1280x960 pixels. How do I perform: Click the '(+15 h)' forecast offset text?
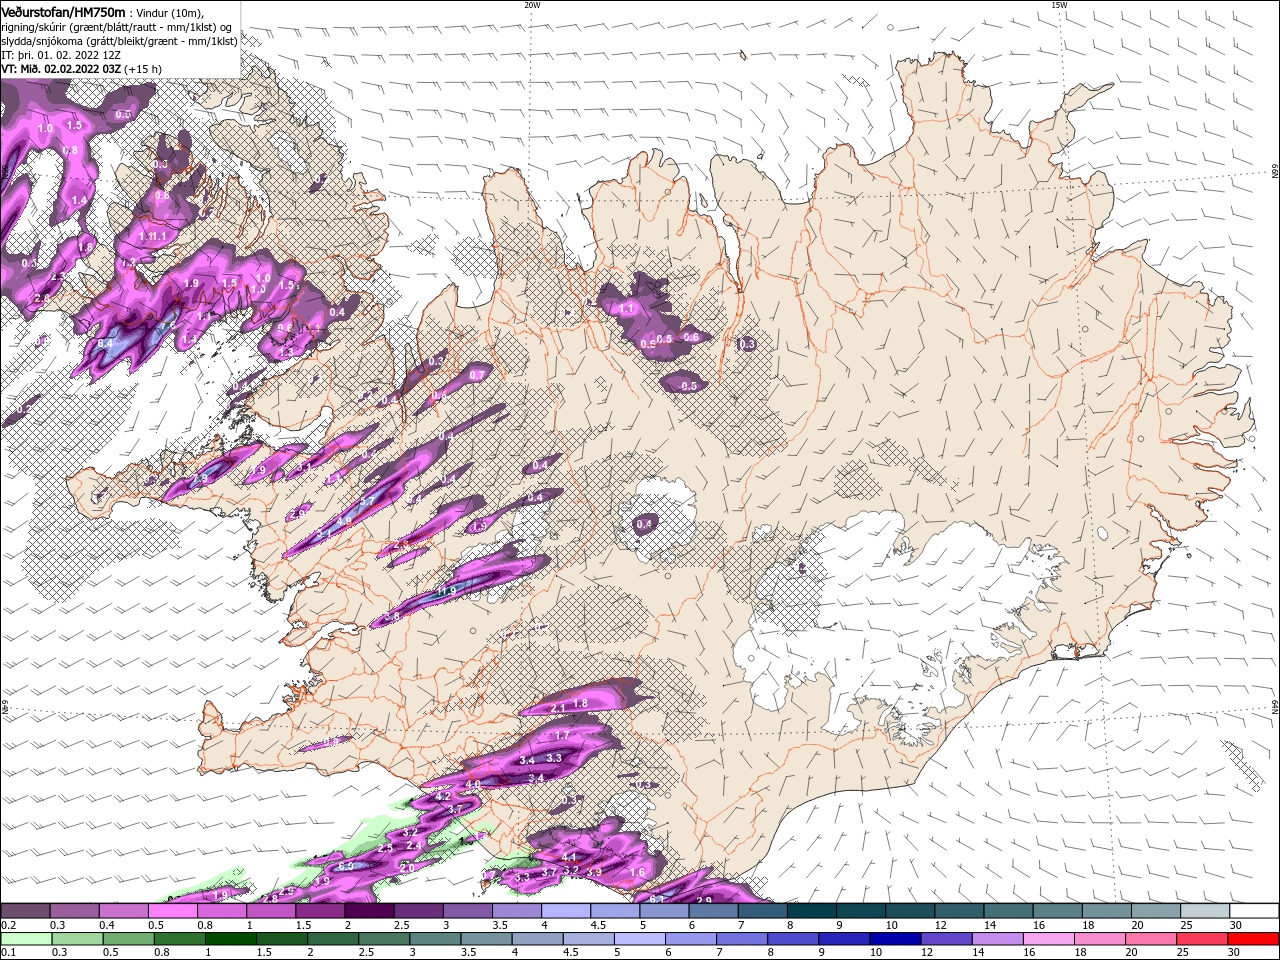(x=143, y=69)
